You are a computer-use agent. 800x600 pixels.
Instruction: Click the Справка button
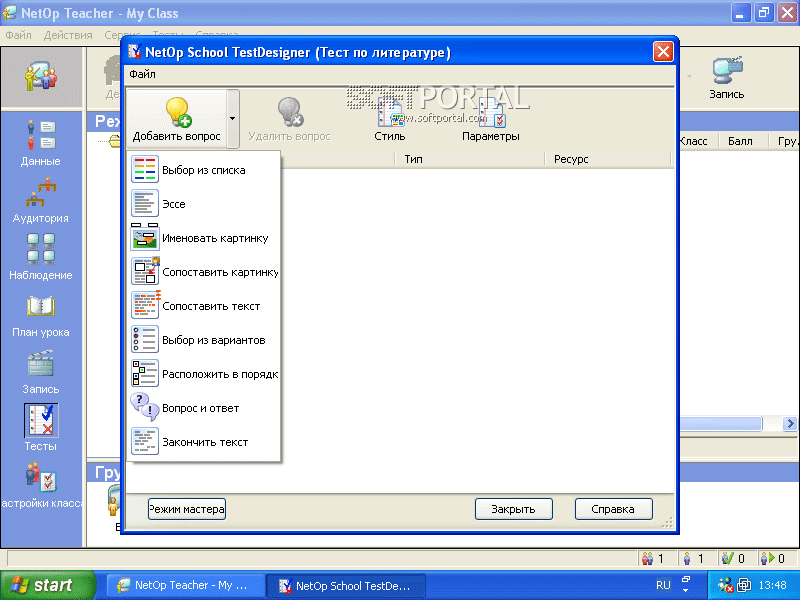click(x=613, y=509)
